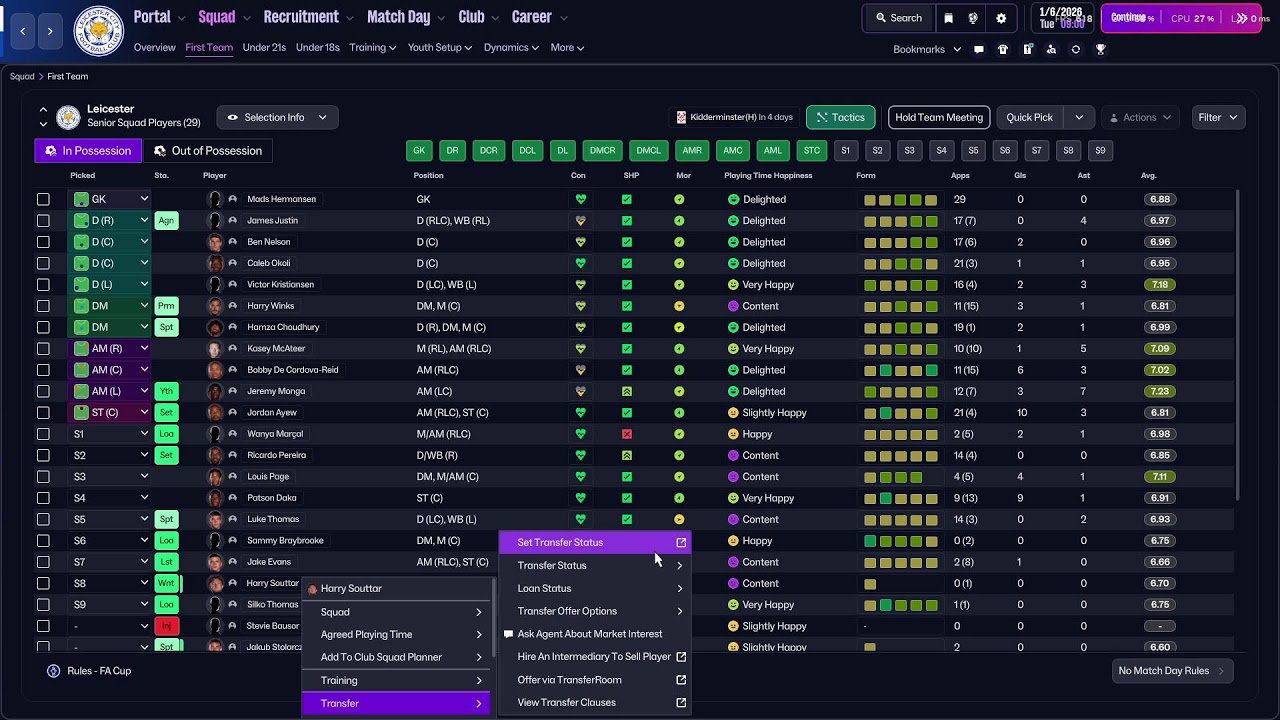
Task: Click the scouting search people icon
Action: (x=1051, y=49)
